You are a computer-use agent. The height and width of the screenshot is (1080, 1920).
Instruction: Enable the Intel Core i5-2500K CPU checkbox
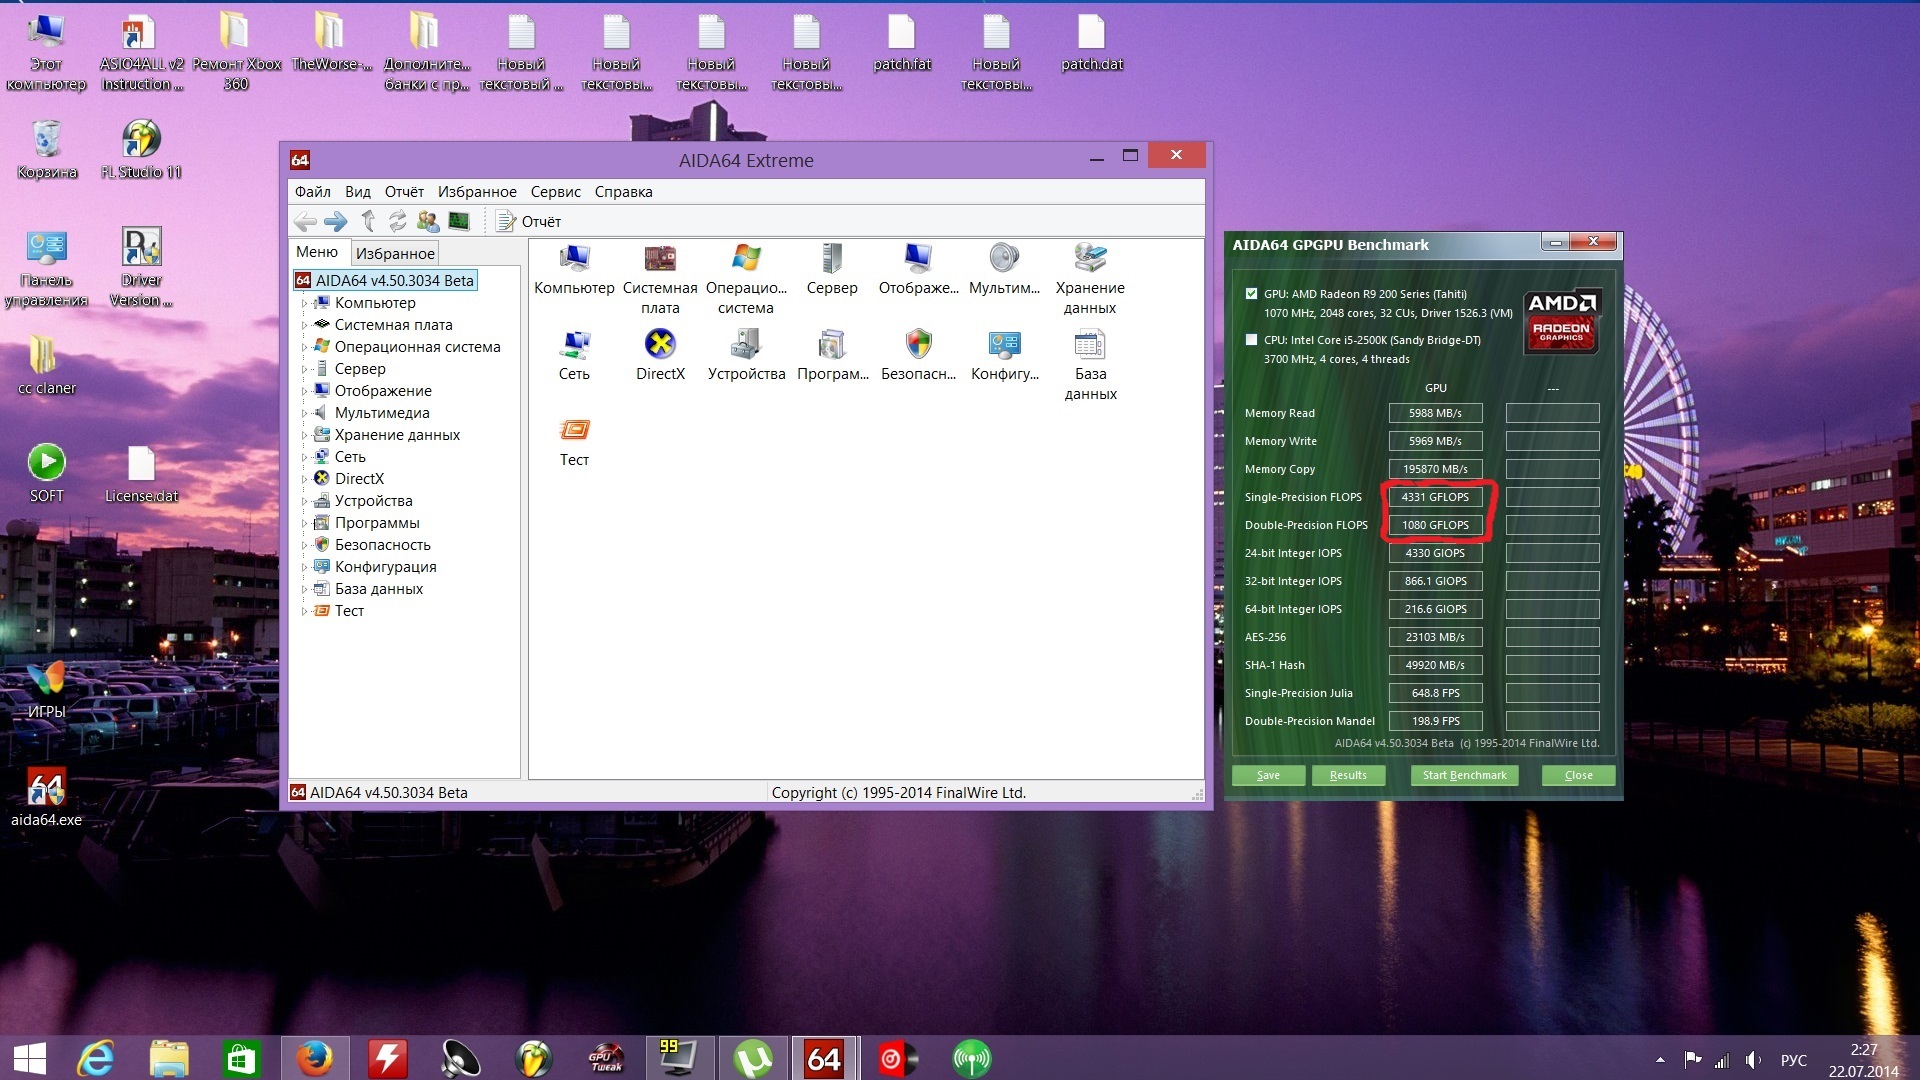click(x=1251, y=340)
